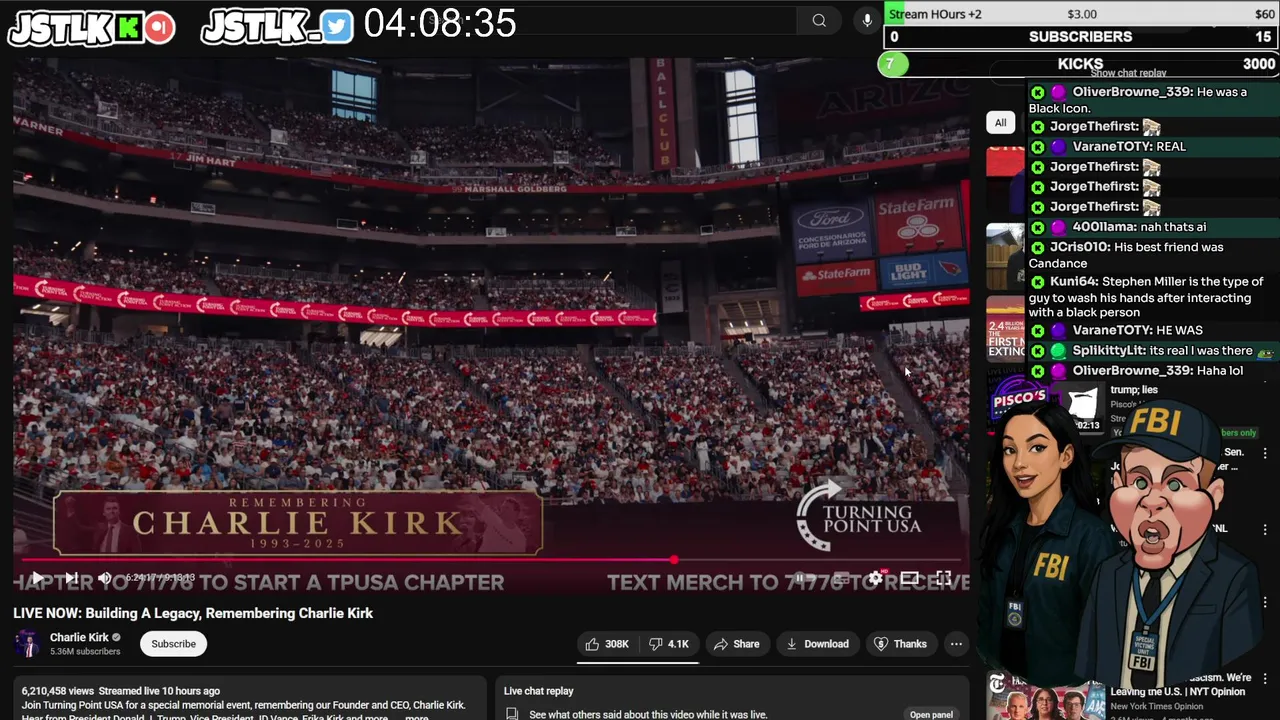This screenshot has height=720, width=1280.
Task: Click the '6,210,458 views' text
Action: tap(57, 691)
